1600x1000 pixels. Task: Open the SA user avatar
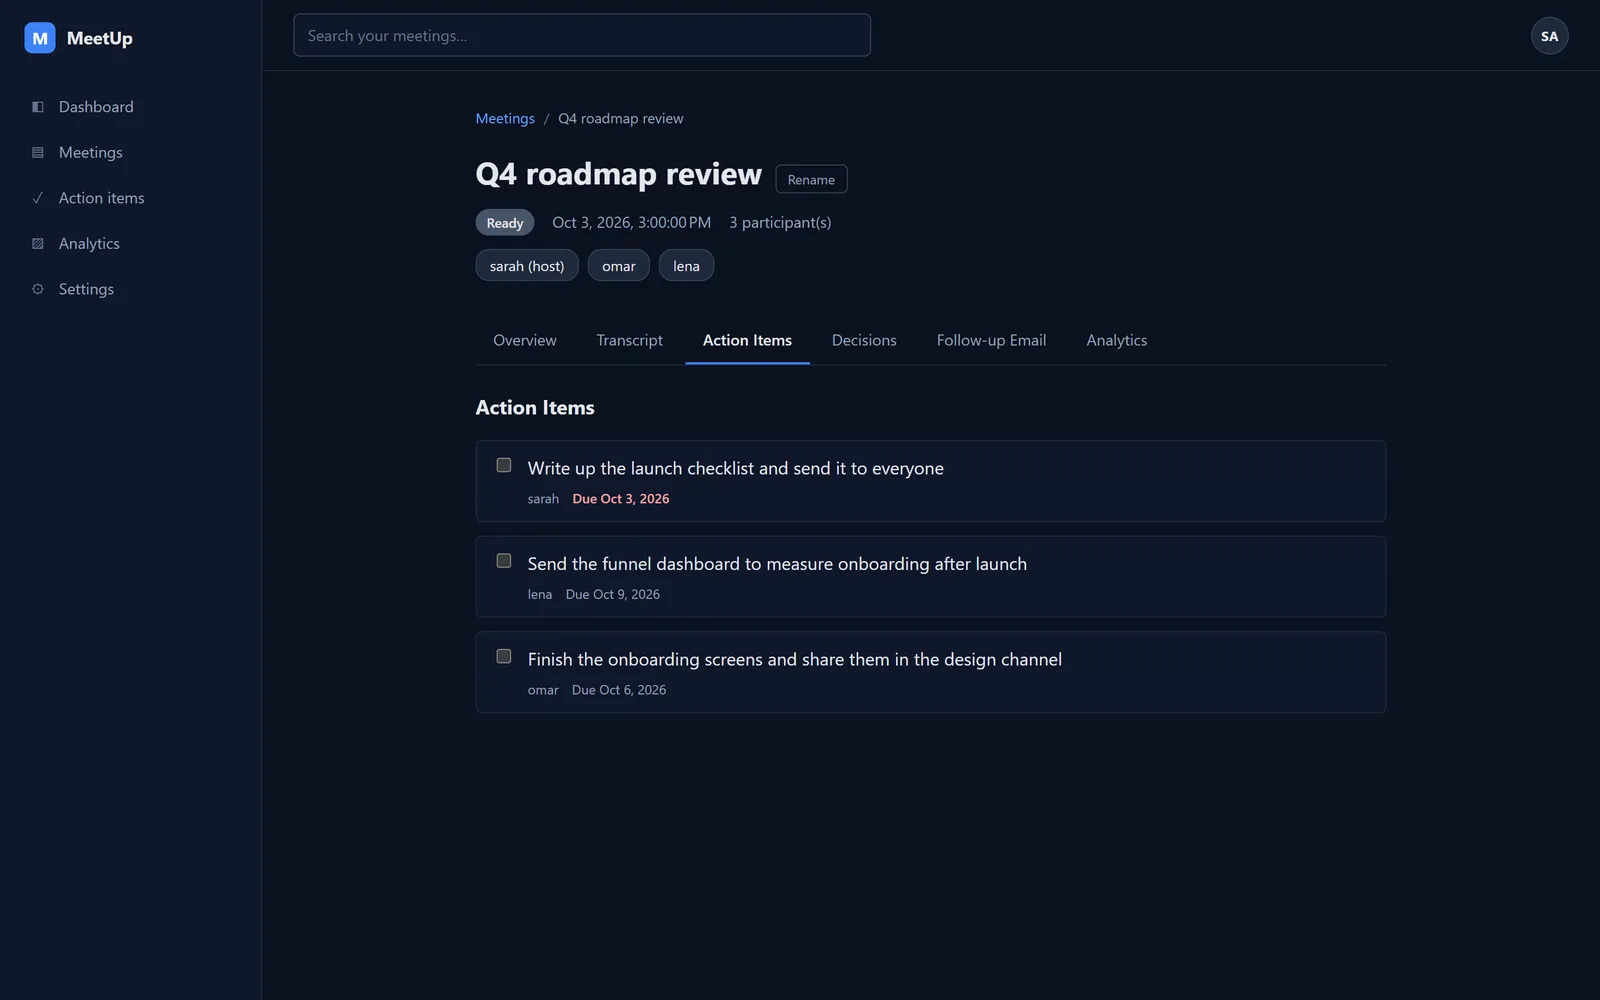point(1549,36)
